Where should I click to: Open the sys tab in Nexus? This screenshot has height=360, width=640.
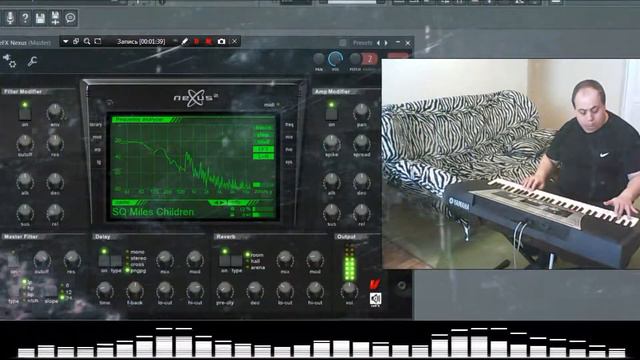(289, 162)
